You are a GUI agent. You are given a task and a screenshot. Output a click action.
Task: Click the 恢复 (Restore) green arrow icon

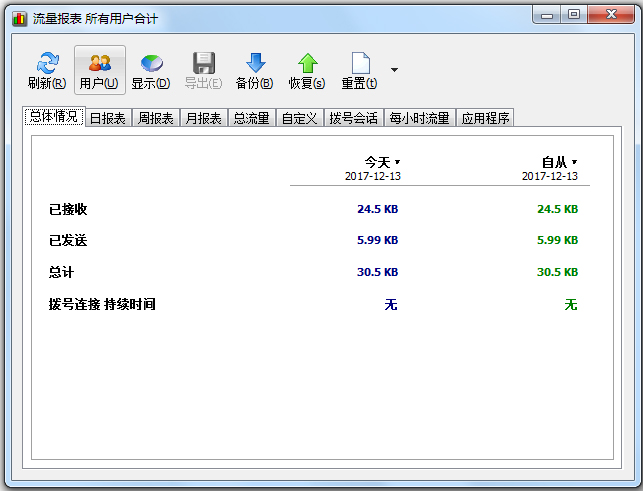tap(307, 64)
